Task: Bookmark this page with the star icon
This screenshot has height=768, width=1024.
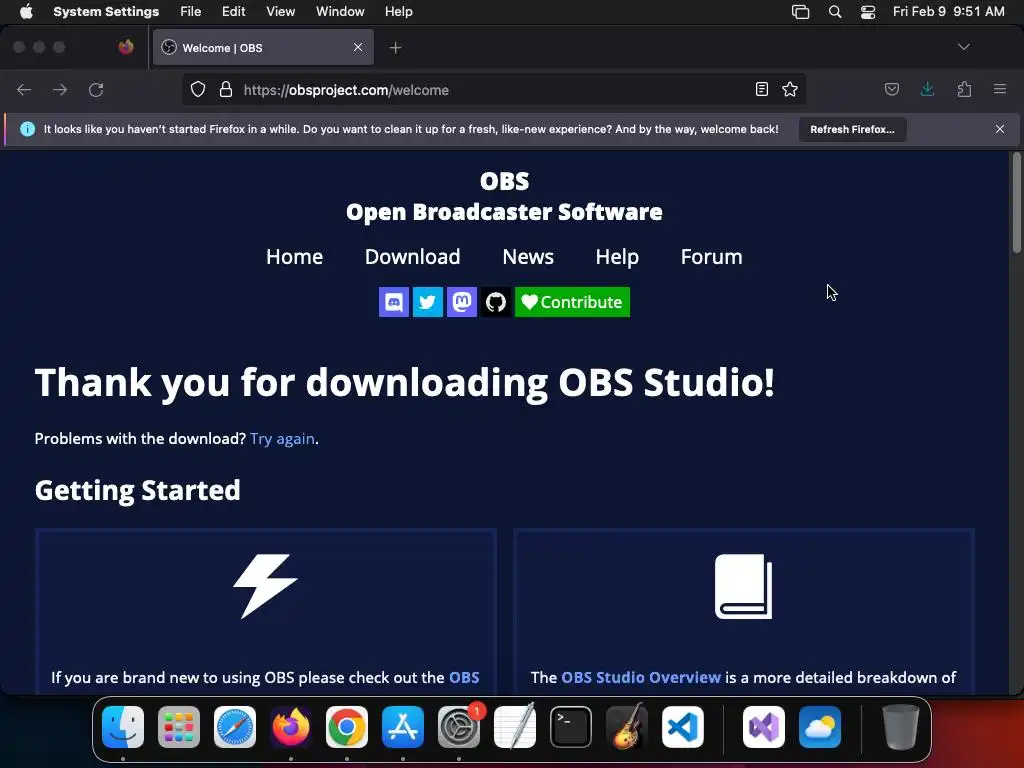Action: (x=790, y=89)
